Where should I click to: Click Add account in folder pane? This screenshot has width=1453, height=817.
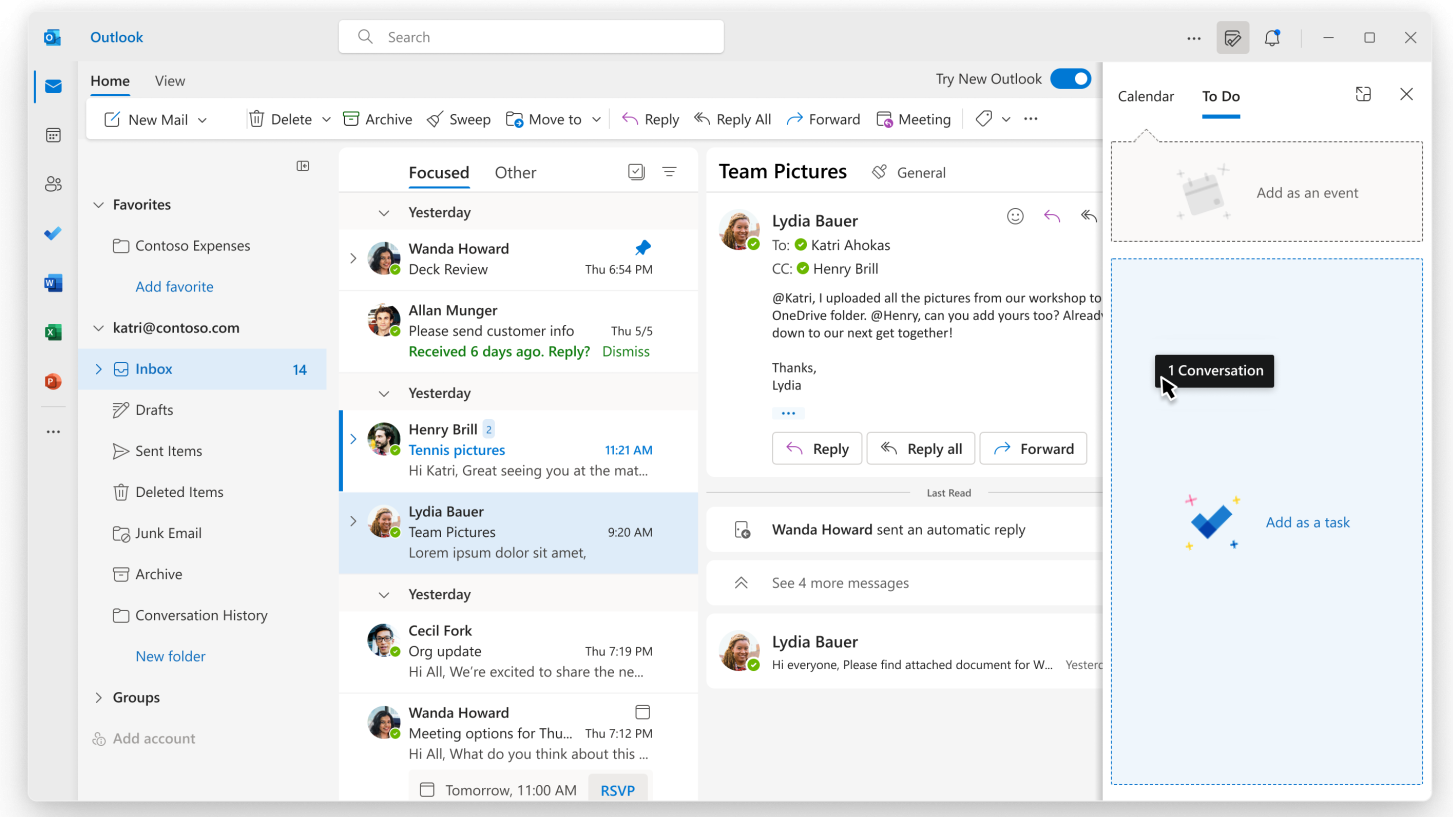coord(144,739)
